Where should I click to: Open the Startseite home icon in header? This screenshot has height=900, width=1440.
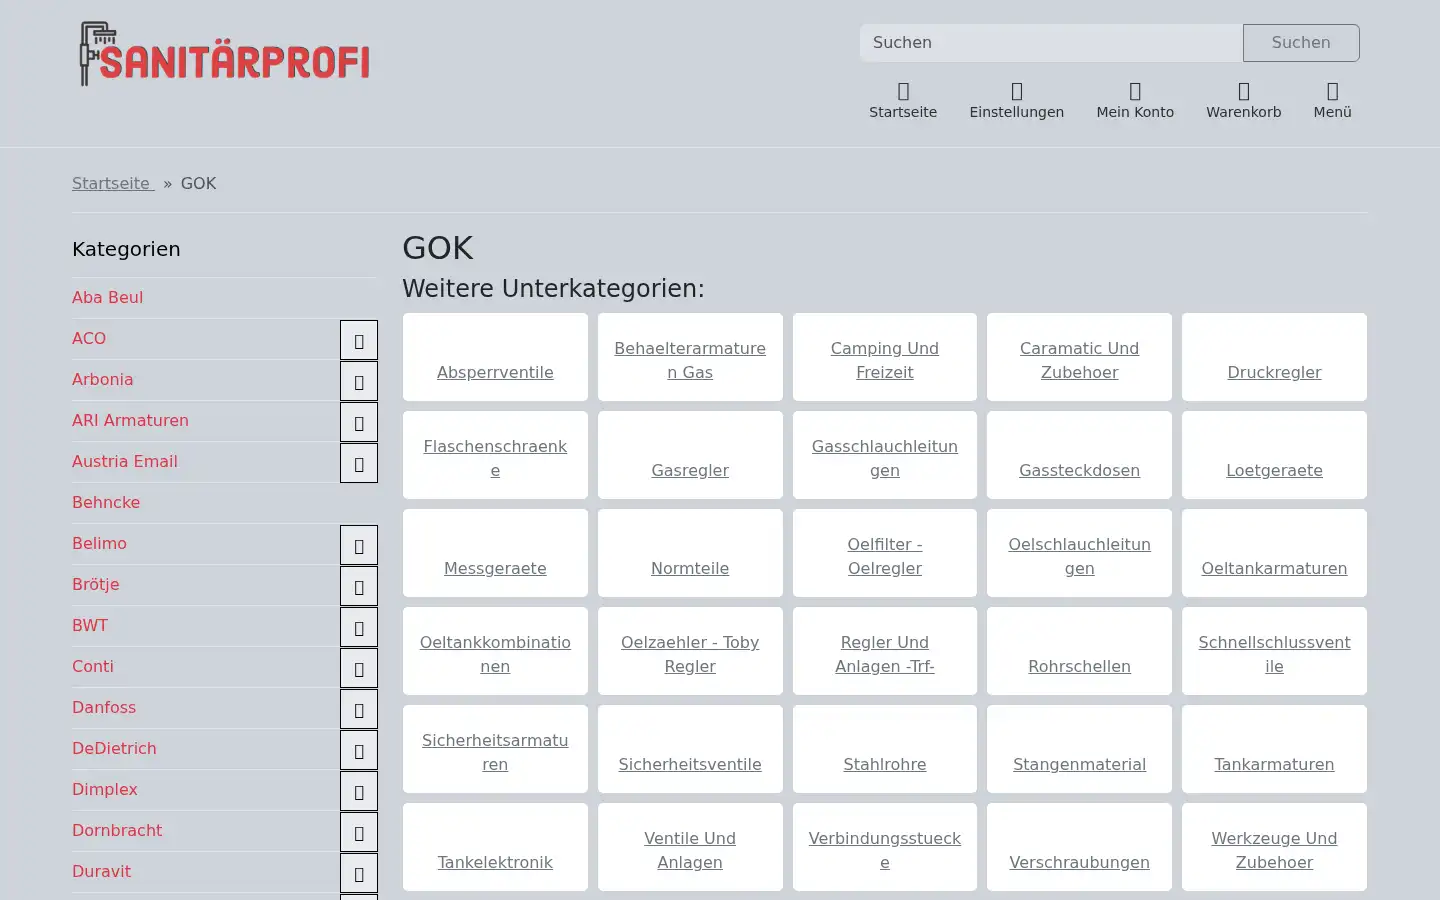(x=902, y=100)
